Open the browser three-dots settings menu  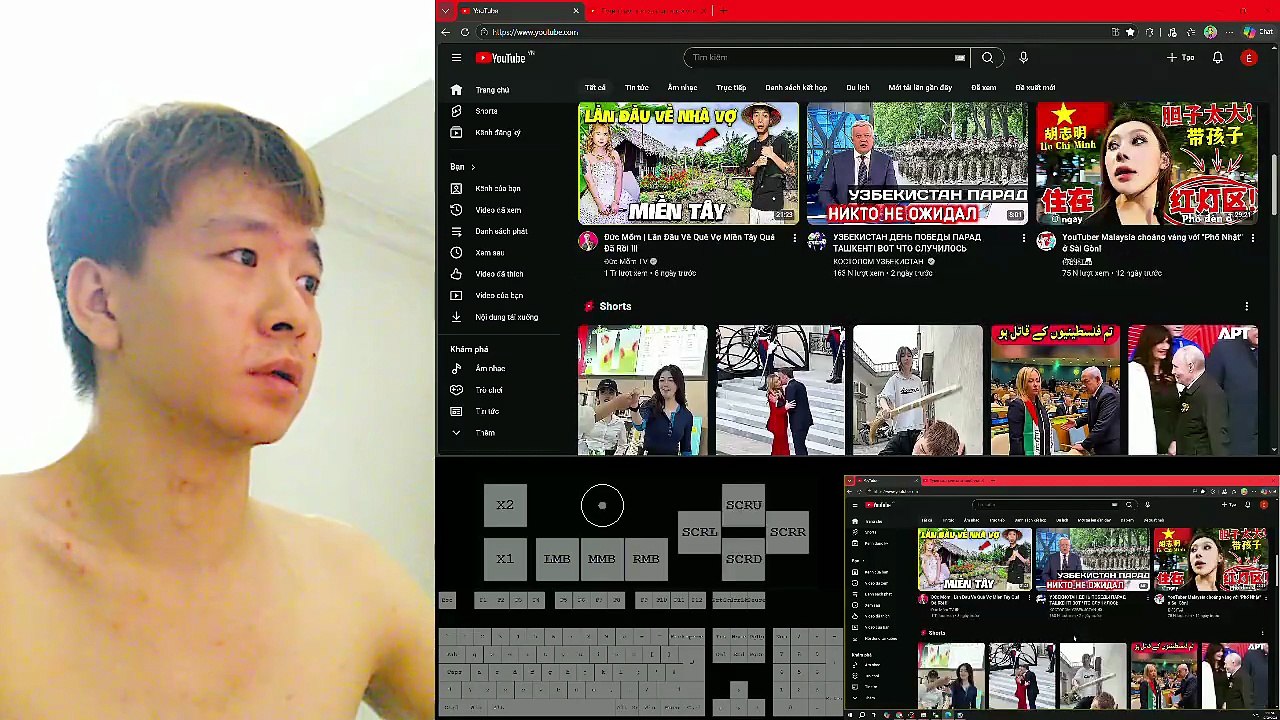click(x=1230, y=32)
